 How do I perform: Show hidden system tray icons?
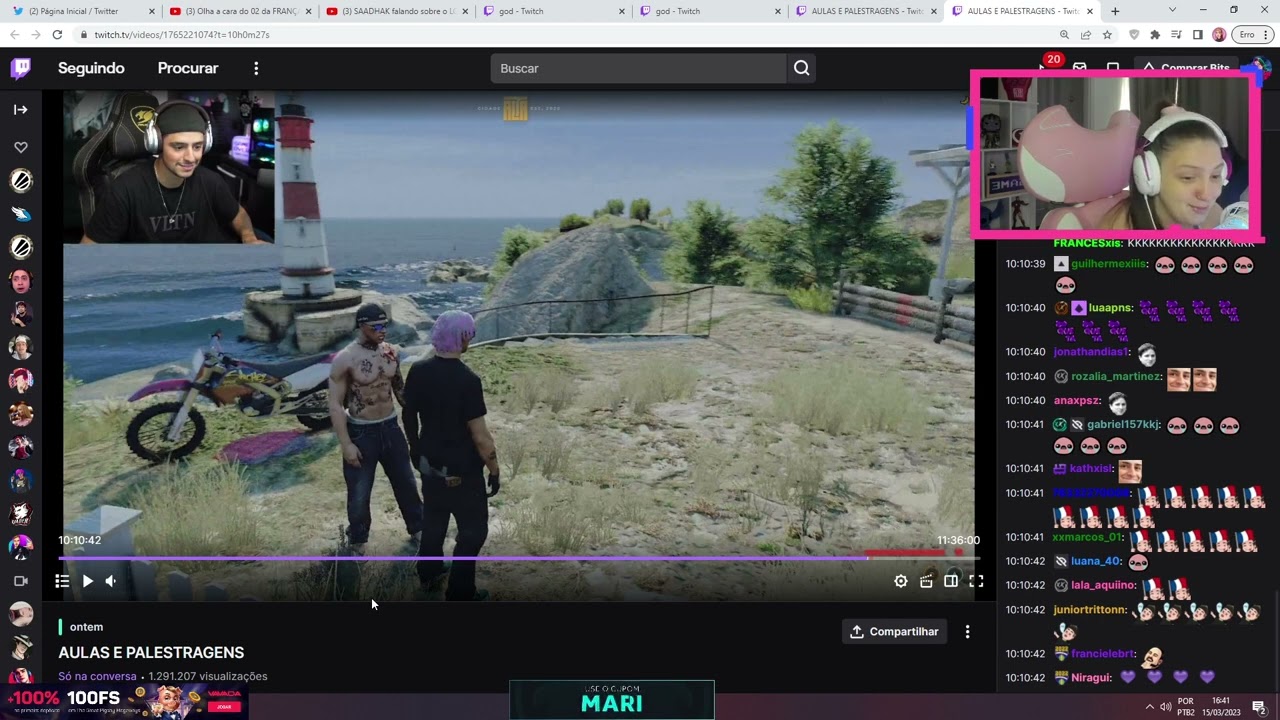click(x=1150, y=707)
